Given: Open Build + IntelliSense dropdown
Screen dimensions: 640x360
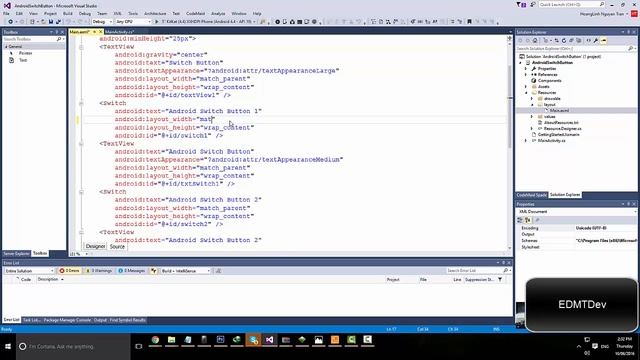Looking at the screenshot, I should (x=186, y=271).
